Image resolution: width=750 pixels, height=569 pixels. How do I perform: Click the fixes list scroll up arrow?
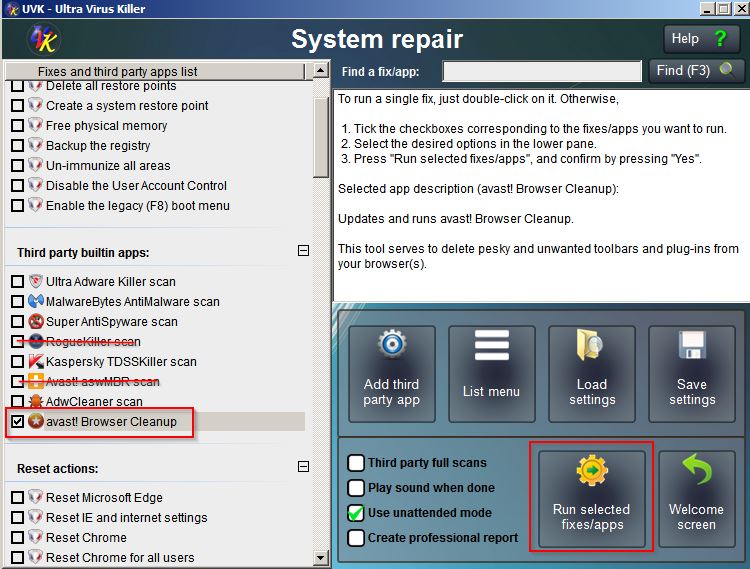coord(320,71)
